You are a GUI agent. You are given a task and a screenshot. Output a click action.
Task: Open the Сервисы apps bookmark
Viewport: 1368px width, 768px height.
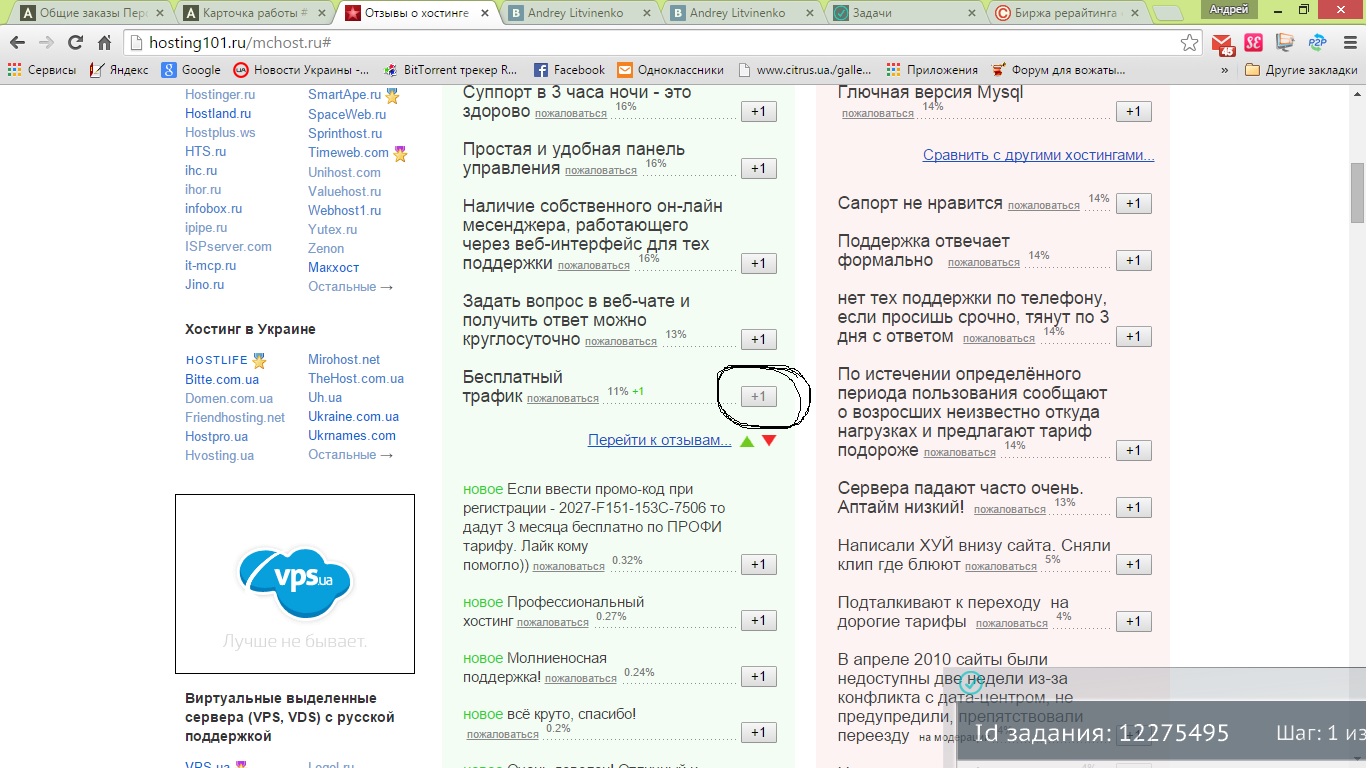coord(42,70)
